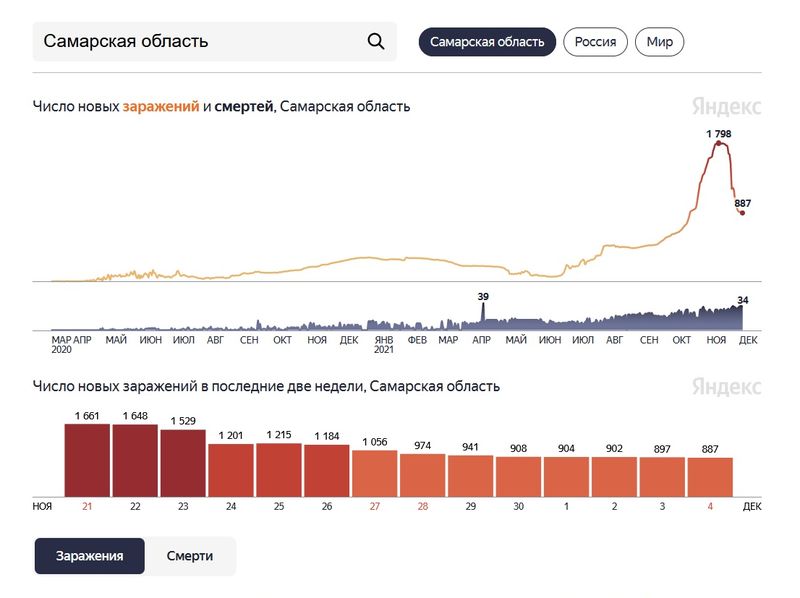Click the search magnifier icon
This screenshot has width=800, height=598.
(376, 41)
